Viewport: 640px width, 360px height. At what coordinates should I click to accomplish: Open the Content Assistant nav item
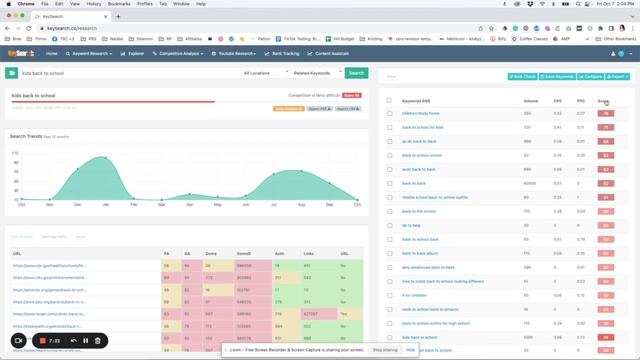pos(328,53)
